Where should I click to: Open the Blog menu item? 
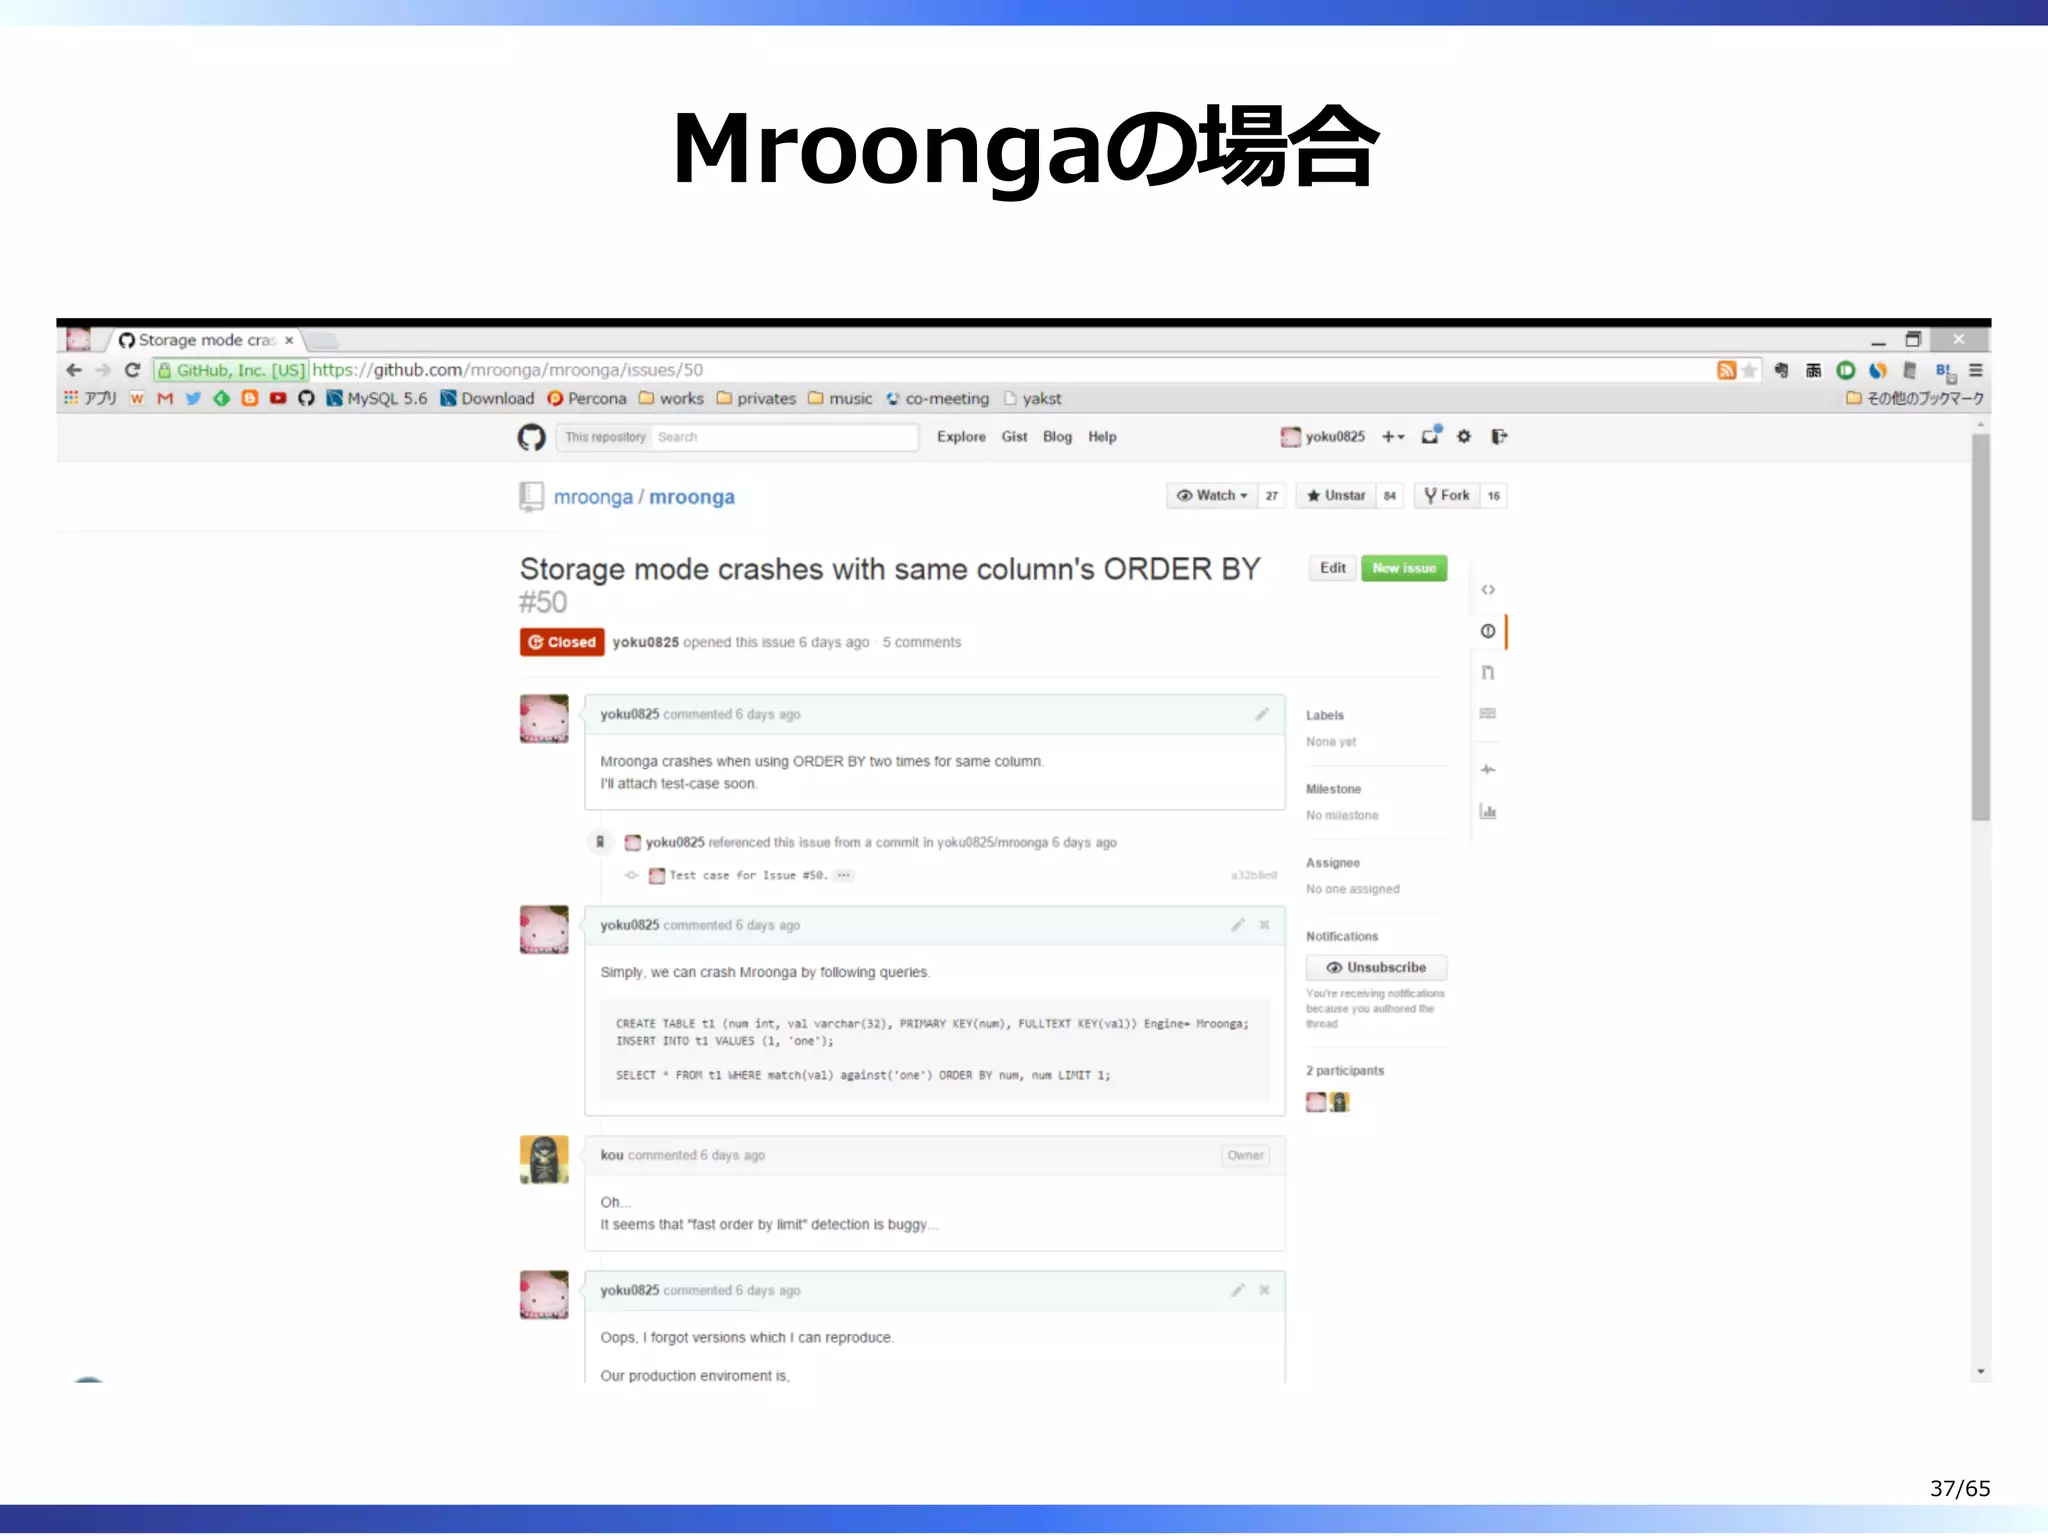click(1057, 437)
